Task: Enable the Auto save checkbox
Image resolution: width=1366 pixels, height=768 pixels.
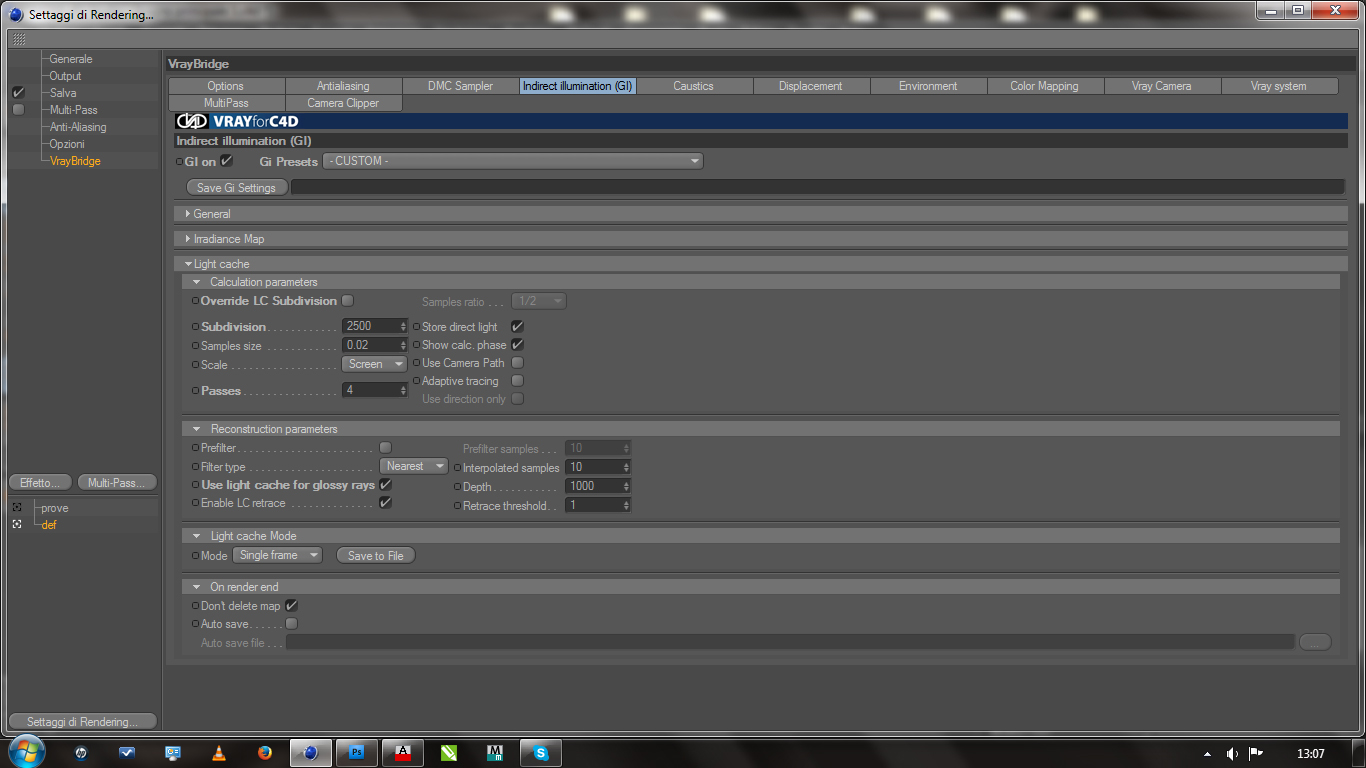Action: click(292, 624)
